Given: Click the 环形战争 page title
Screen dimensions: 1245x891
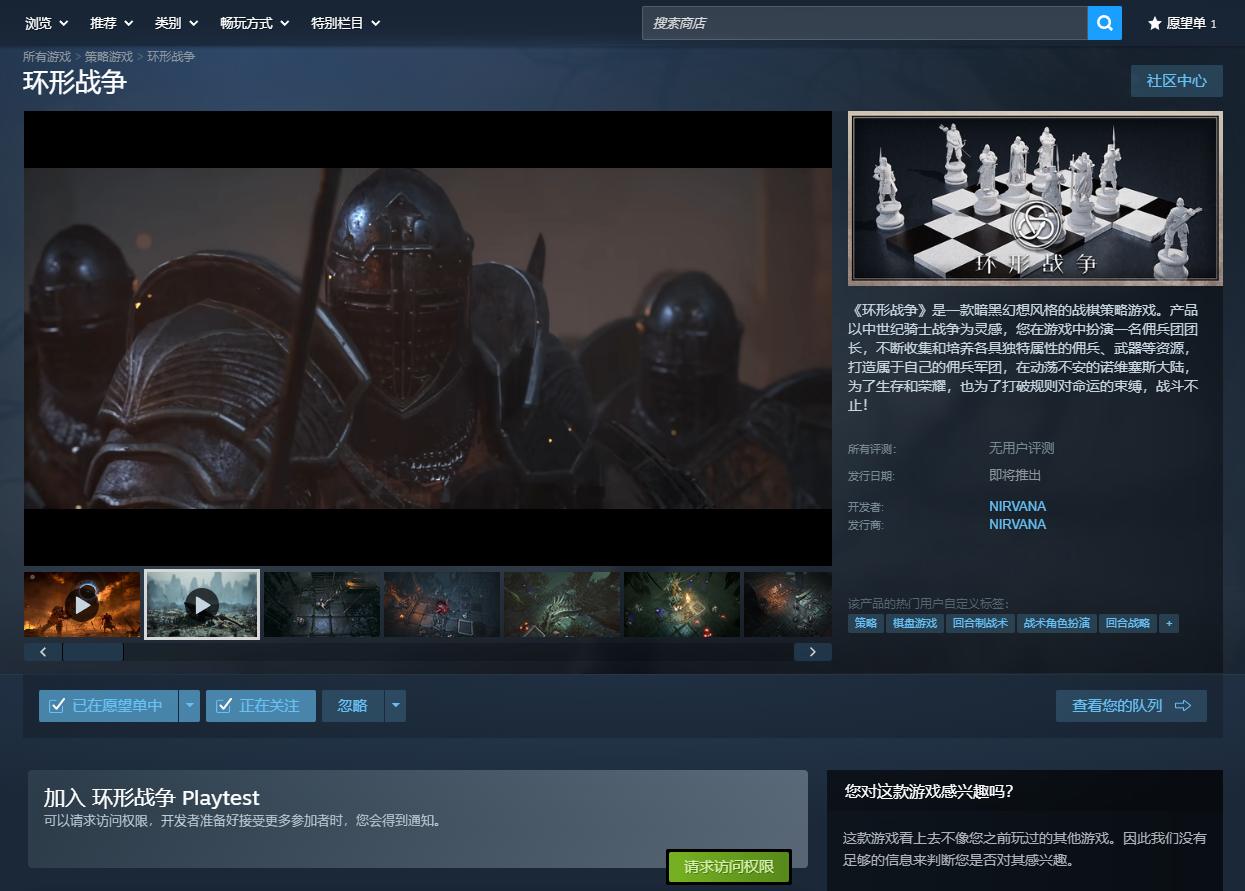Looking at the screenshot, I should tap(75, 82).
